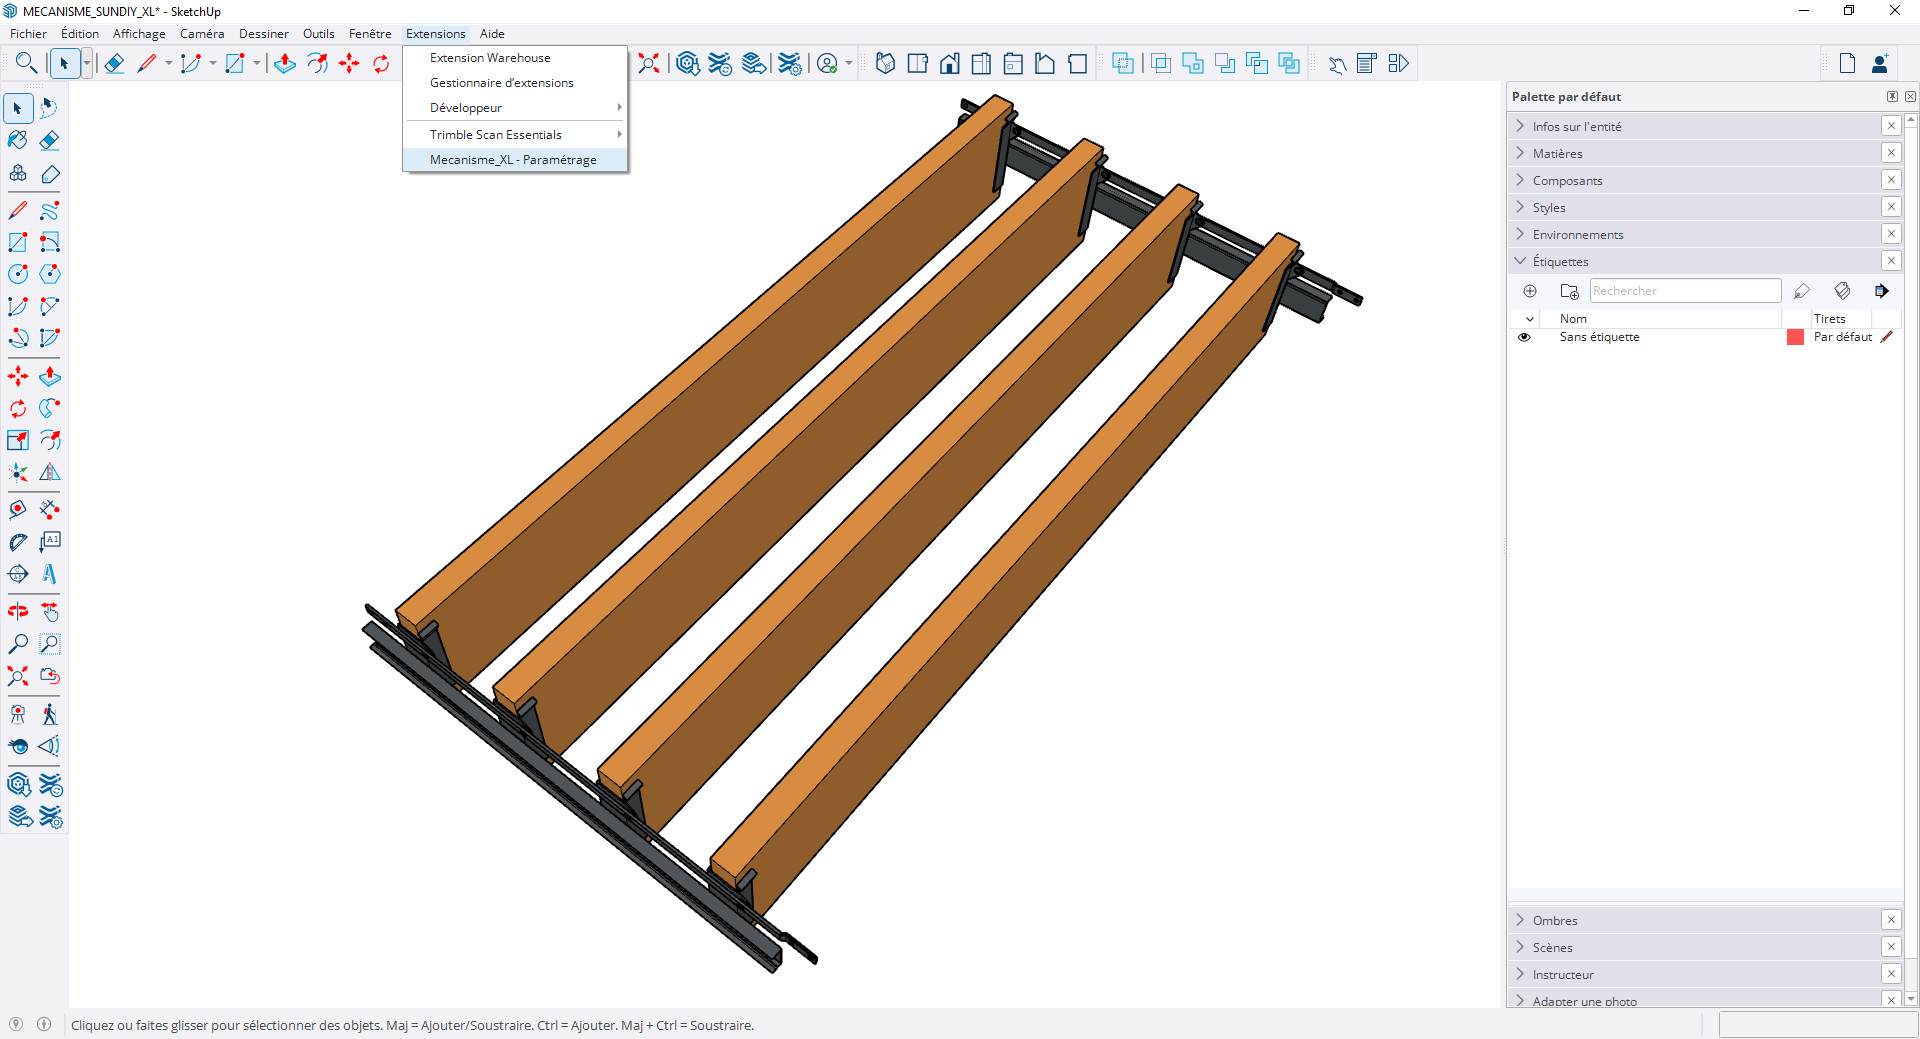Select the Push/Pull tool in top toolbar

[x=285, y=64]
